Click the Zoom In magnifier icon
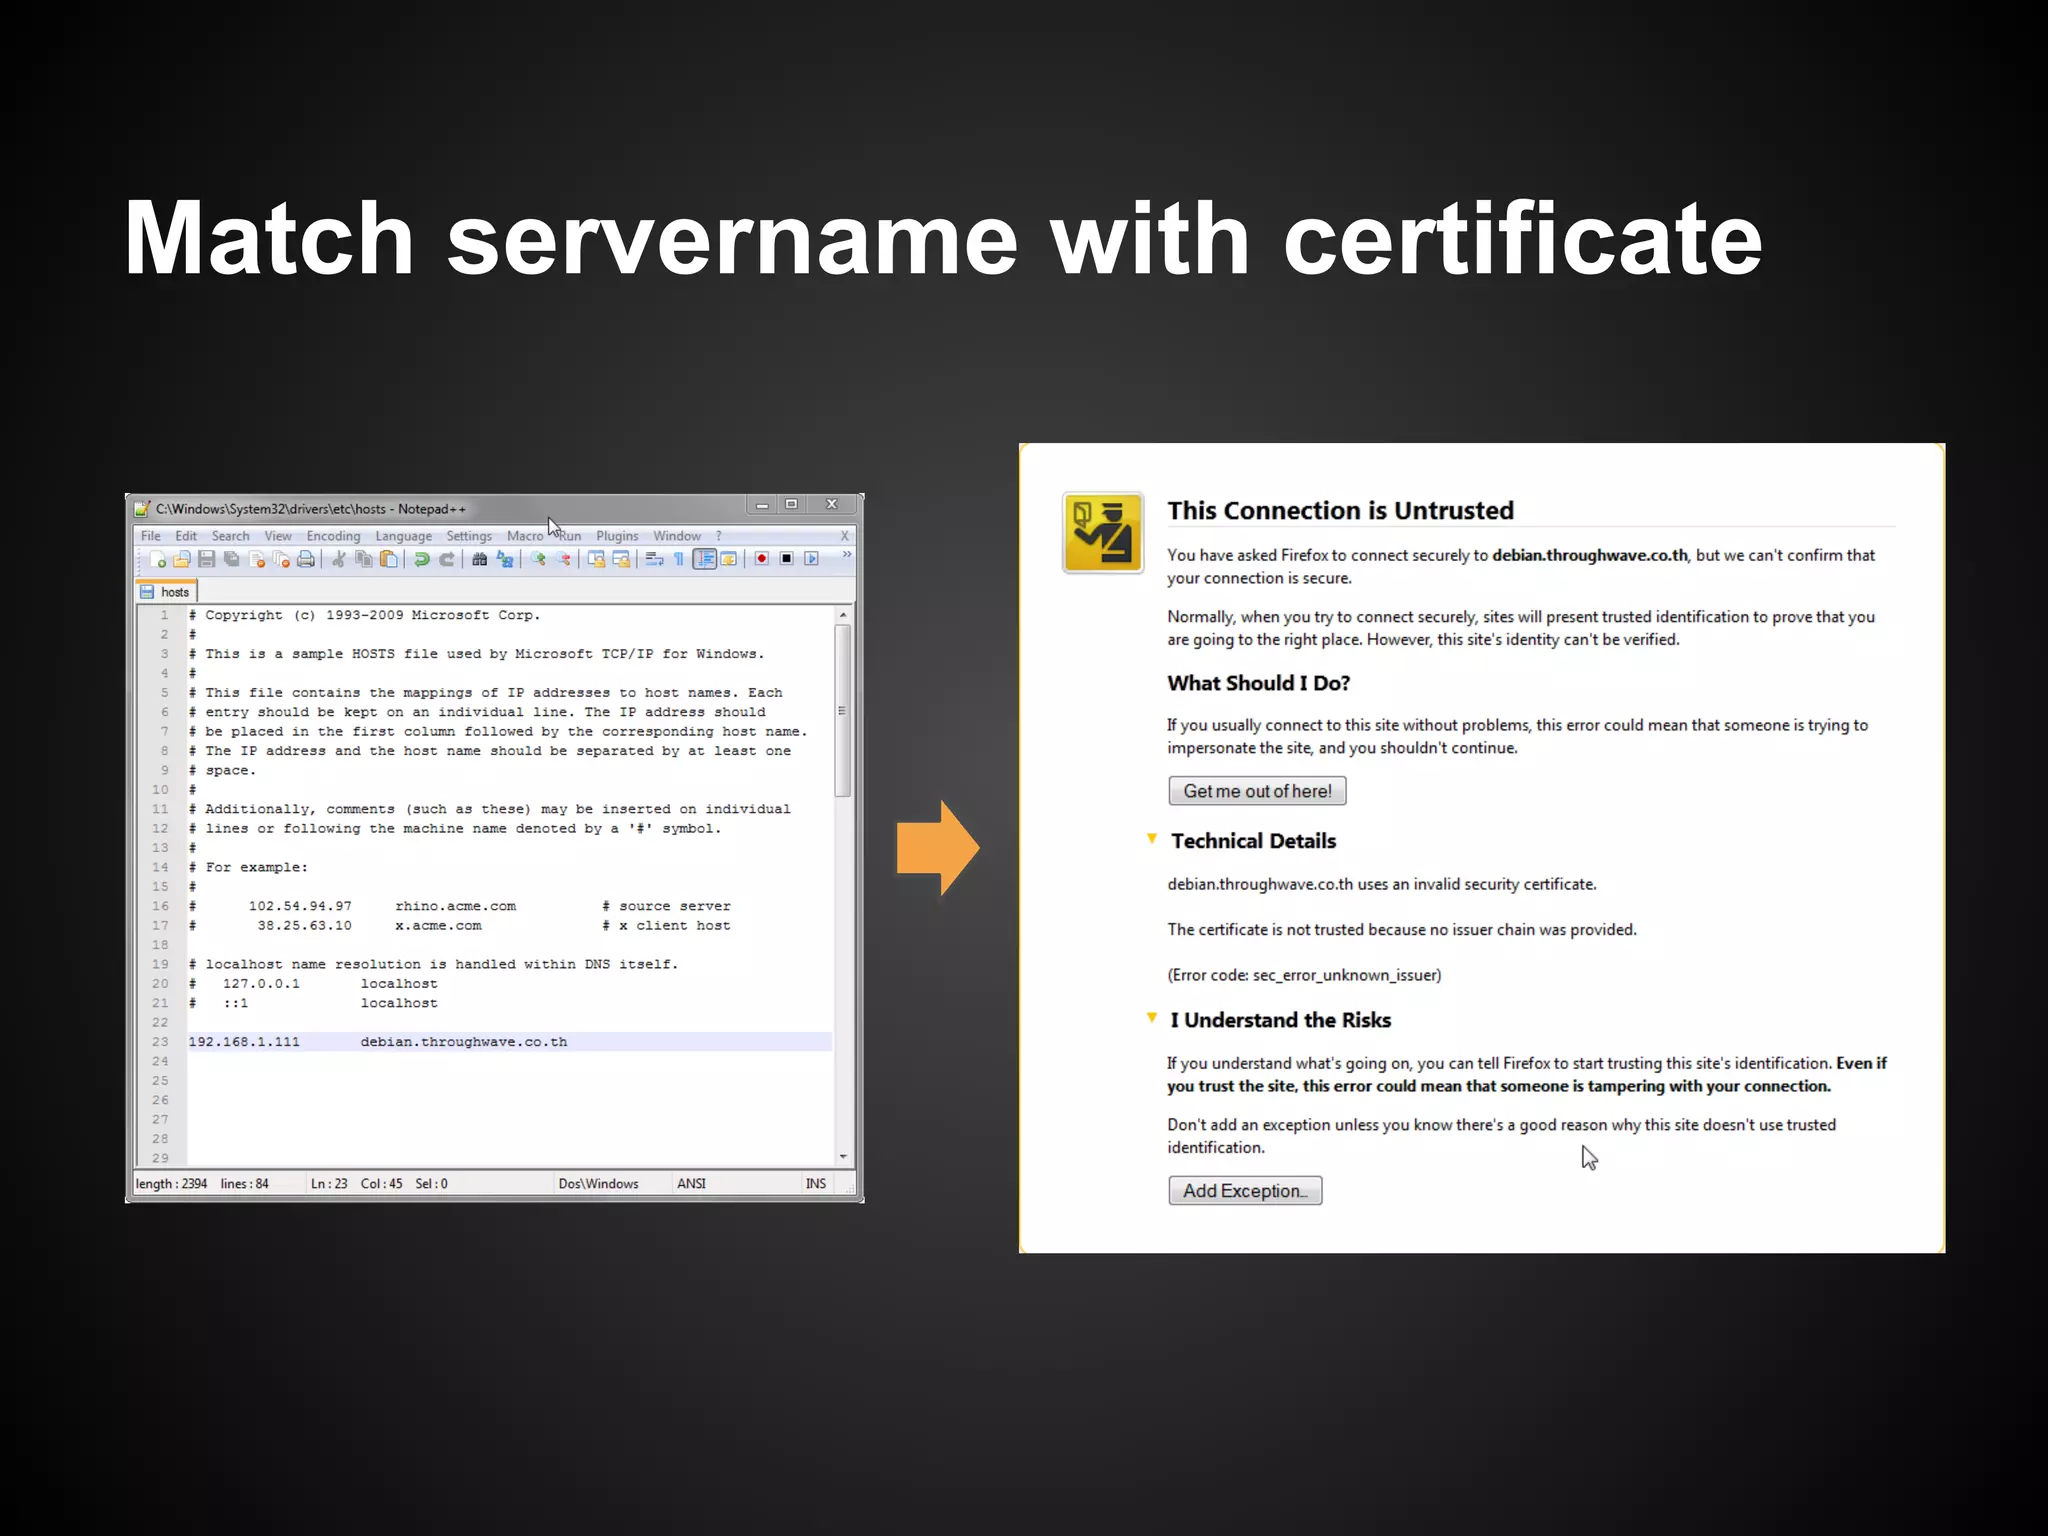This screenshot has height=1536, width=2048. coord(539,559)
